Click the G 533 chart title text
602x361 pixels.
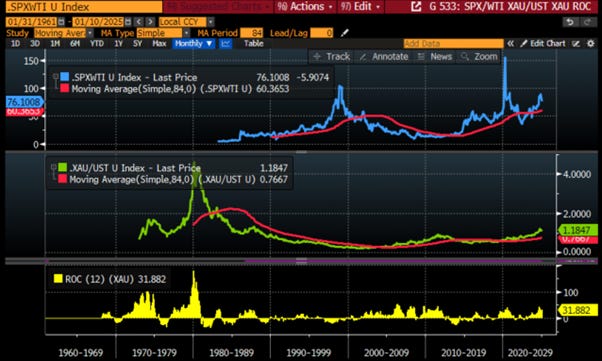click(510, 7)
